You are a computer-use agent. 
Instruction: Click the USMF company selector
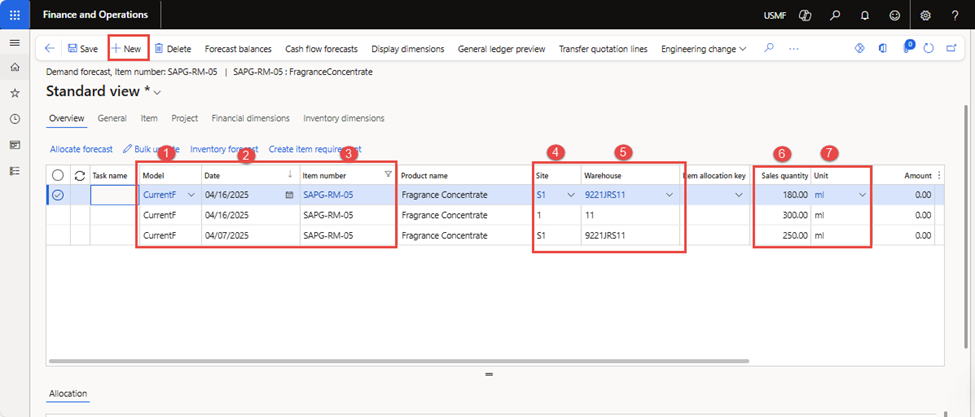[x=774, y=15]
